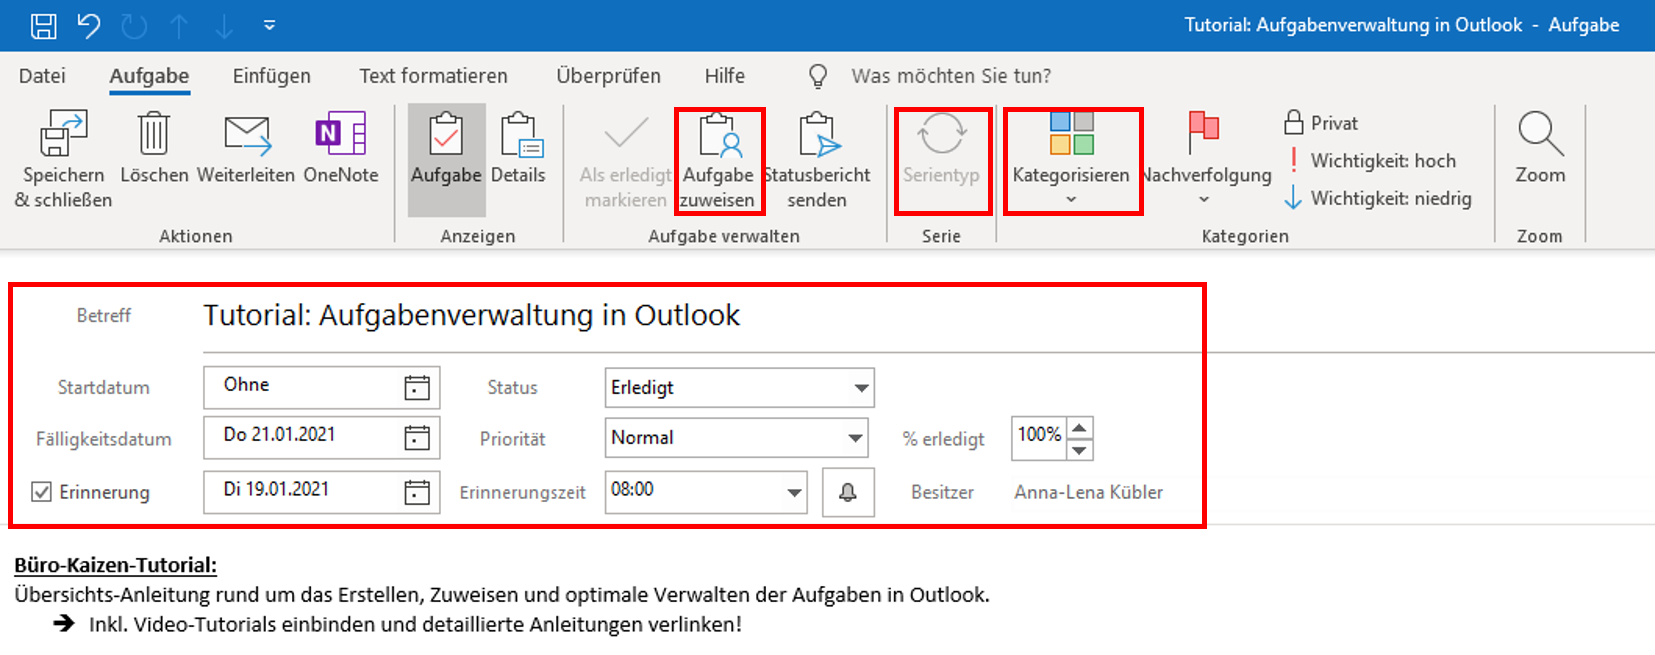Screen dimensions: 1655x655
Task: Undo the last action
Action: (89, 26)
